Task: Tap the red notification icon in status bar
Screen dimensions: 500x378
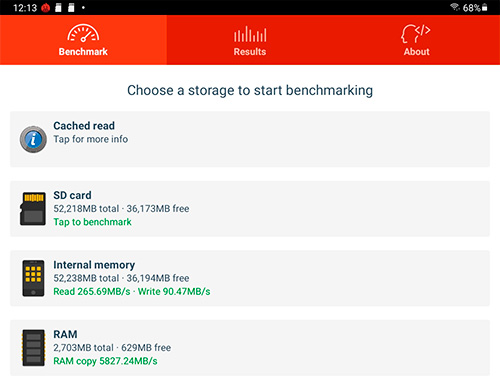Action: pyautogui.click(x=45, y=8)
